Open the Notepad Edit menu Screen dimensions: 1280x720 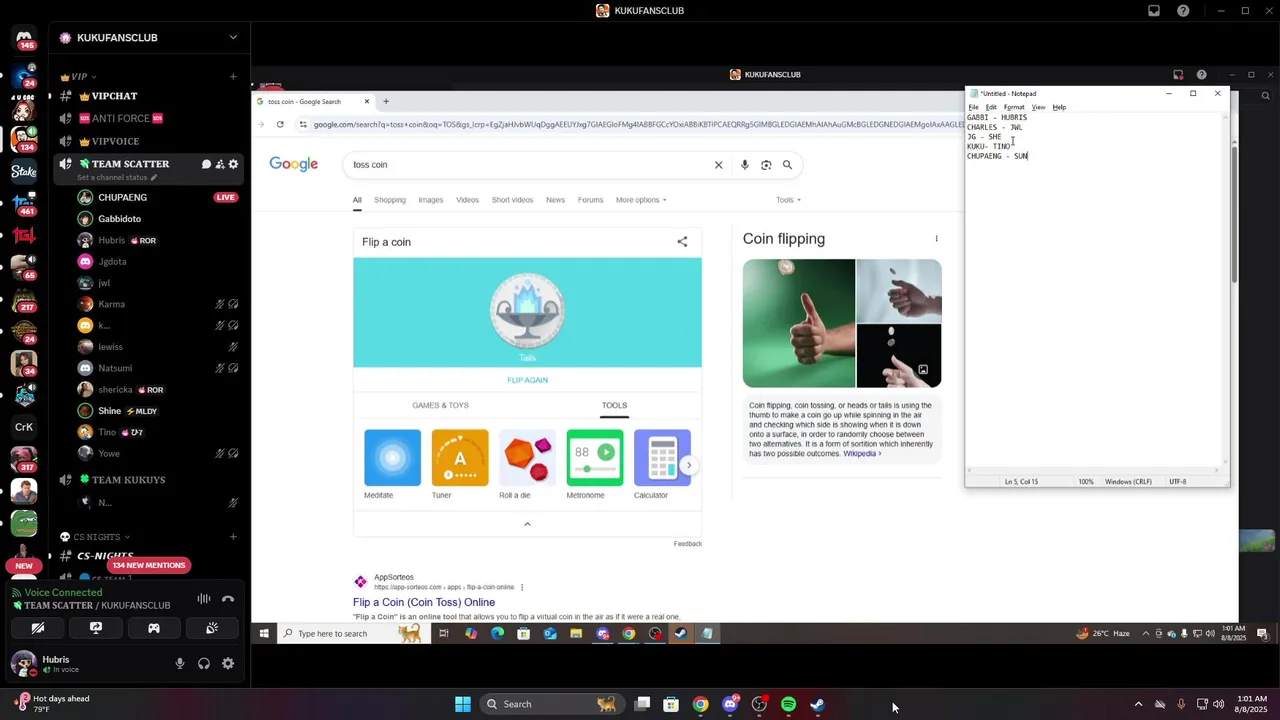991,107
